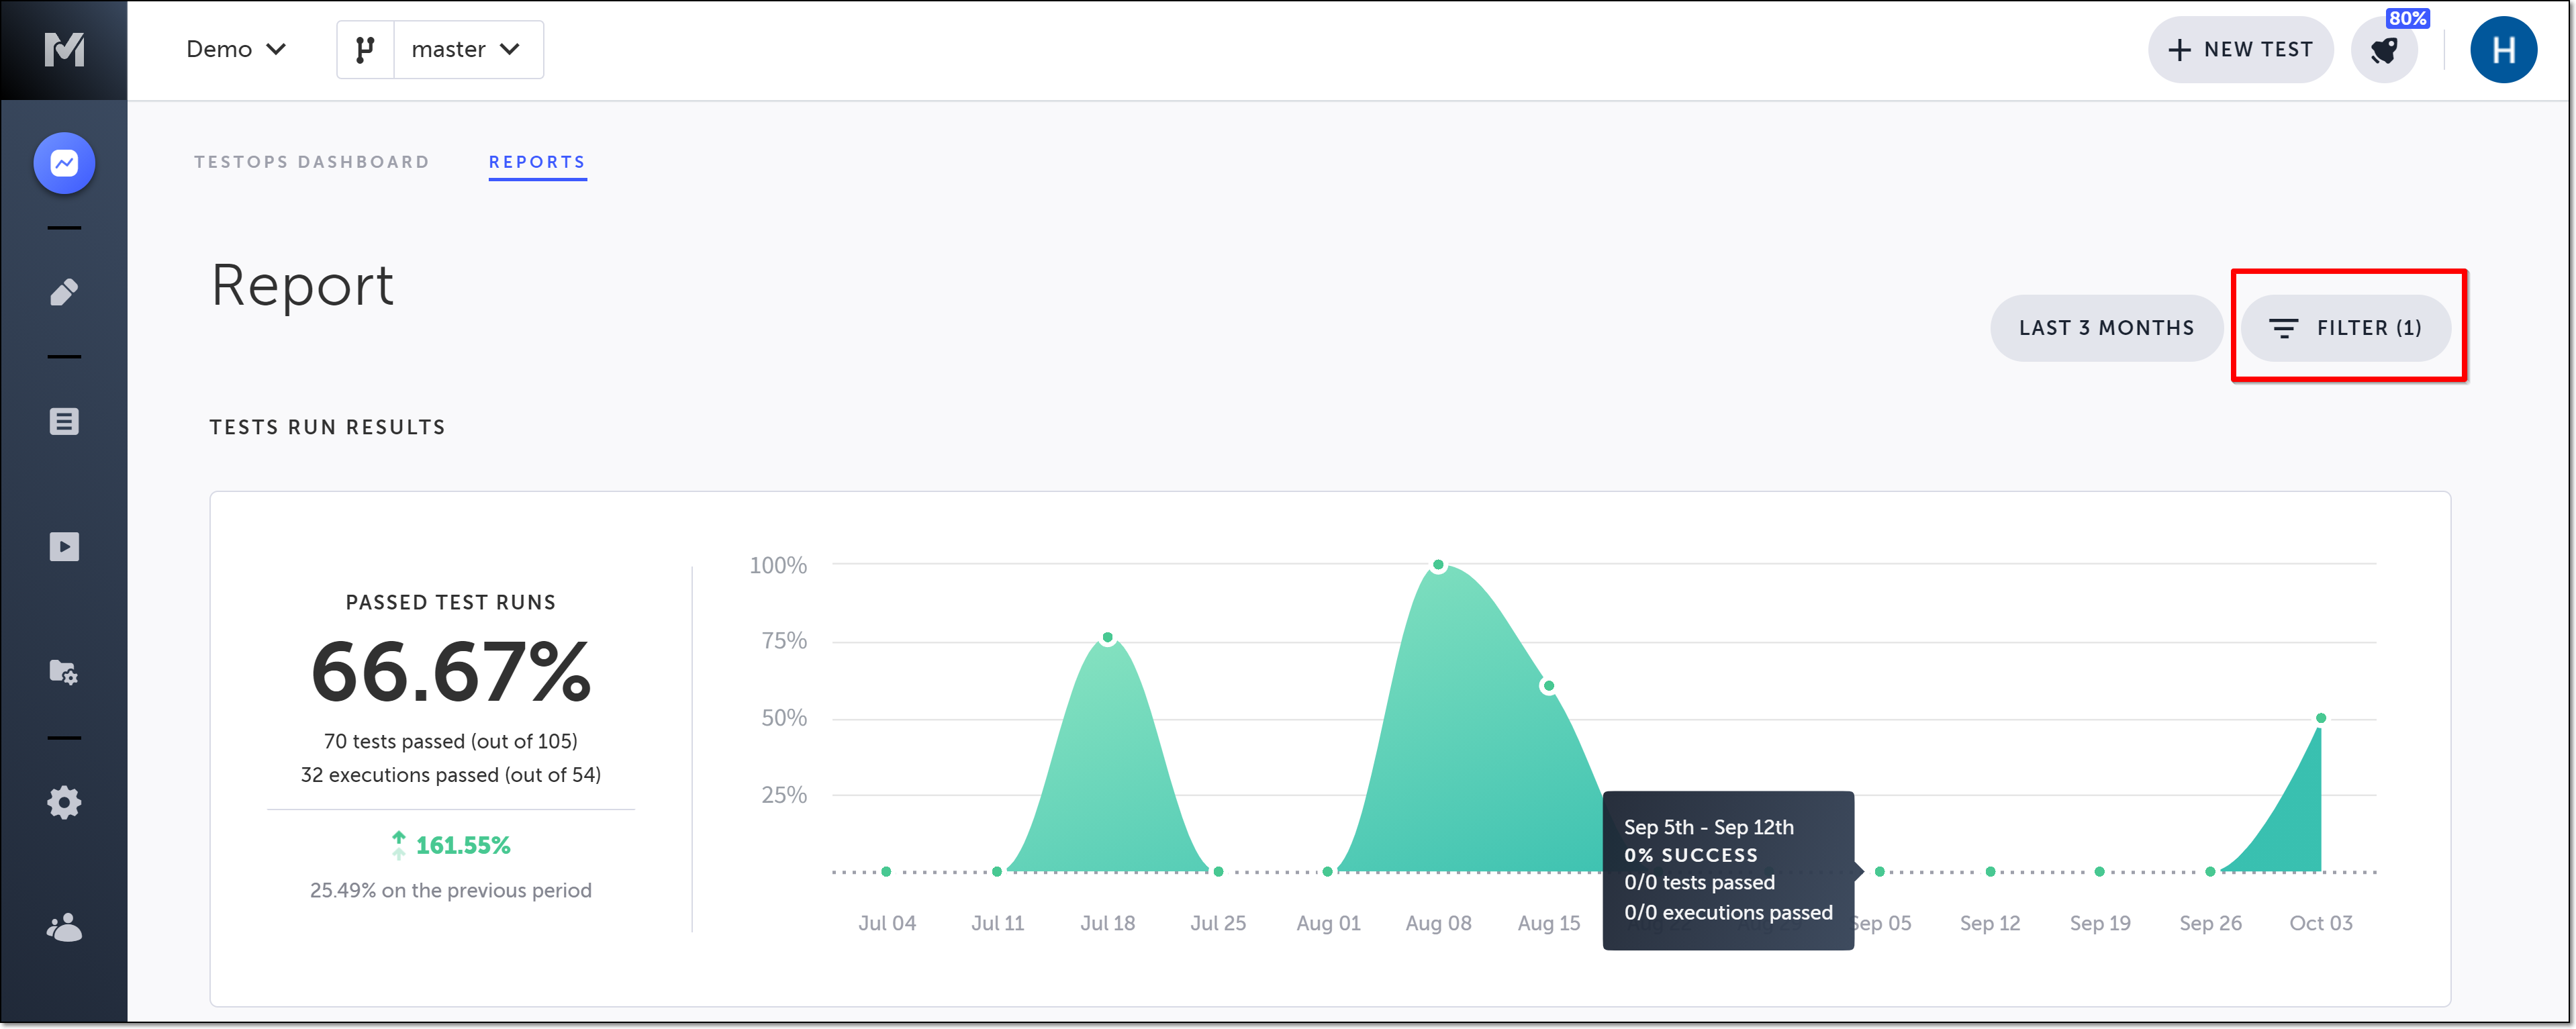Image resolution: width=2576 pixels, height=1029 pixels.
Task: Open the Last 3 Months period selector
Action: (2106, 328)
